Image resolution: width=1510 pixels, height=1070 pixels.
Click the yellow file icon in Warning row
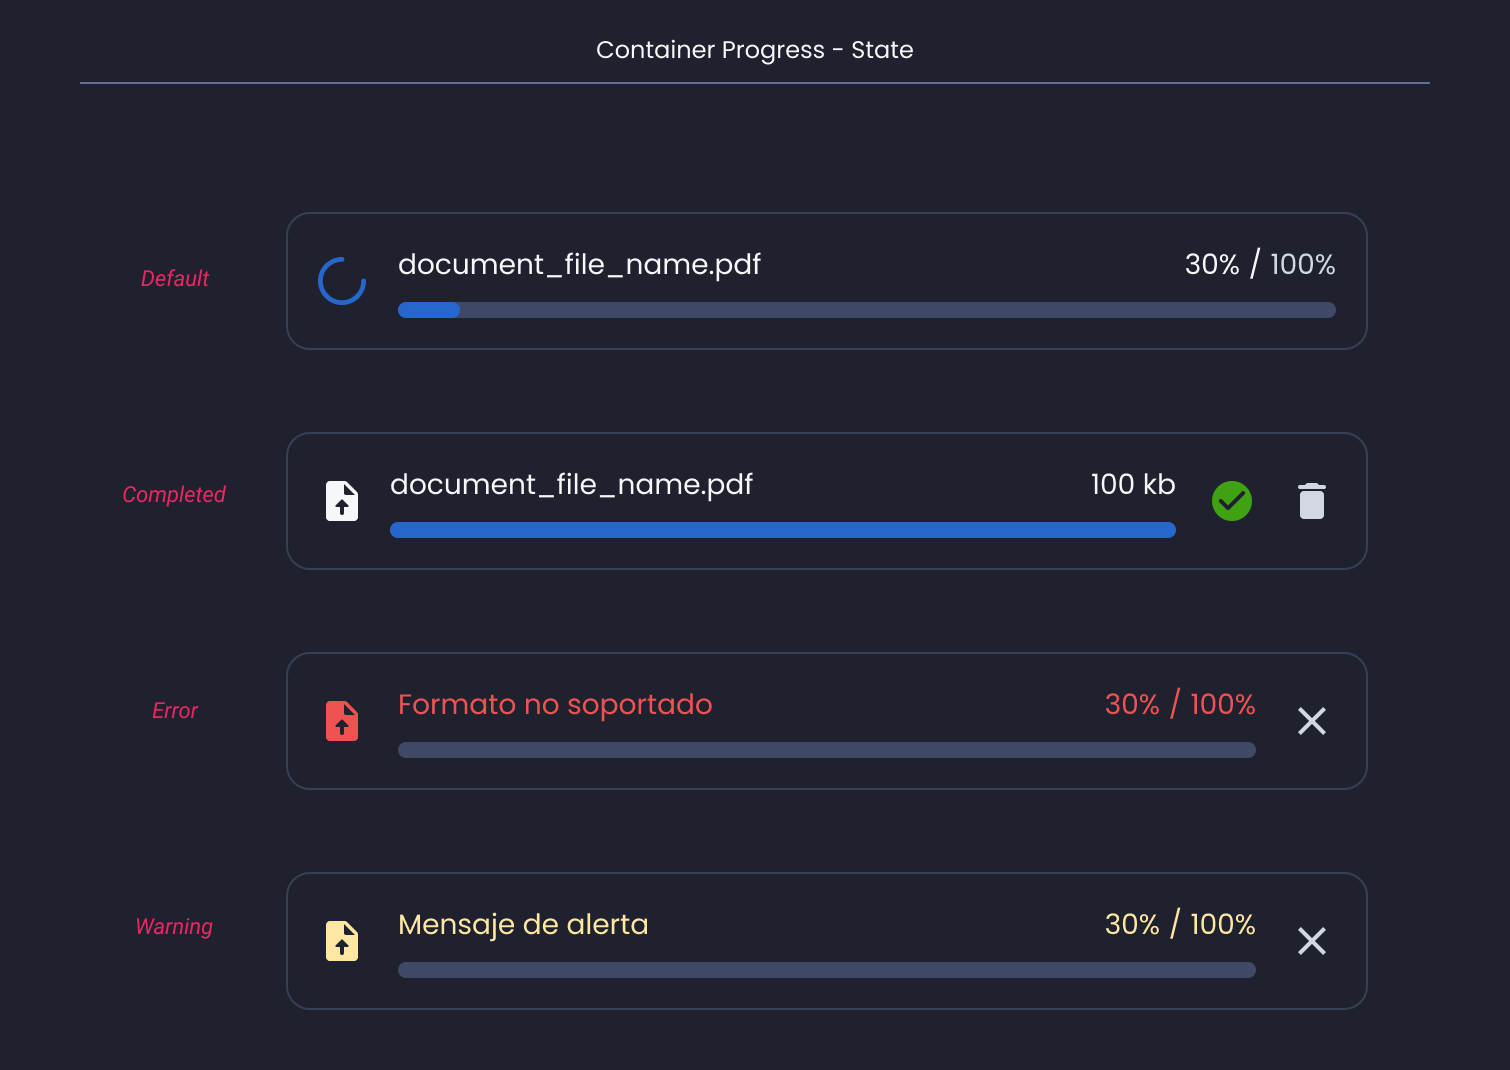pos(341,940)
